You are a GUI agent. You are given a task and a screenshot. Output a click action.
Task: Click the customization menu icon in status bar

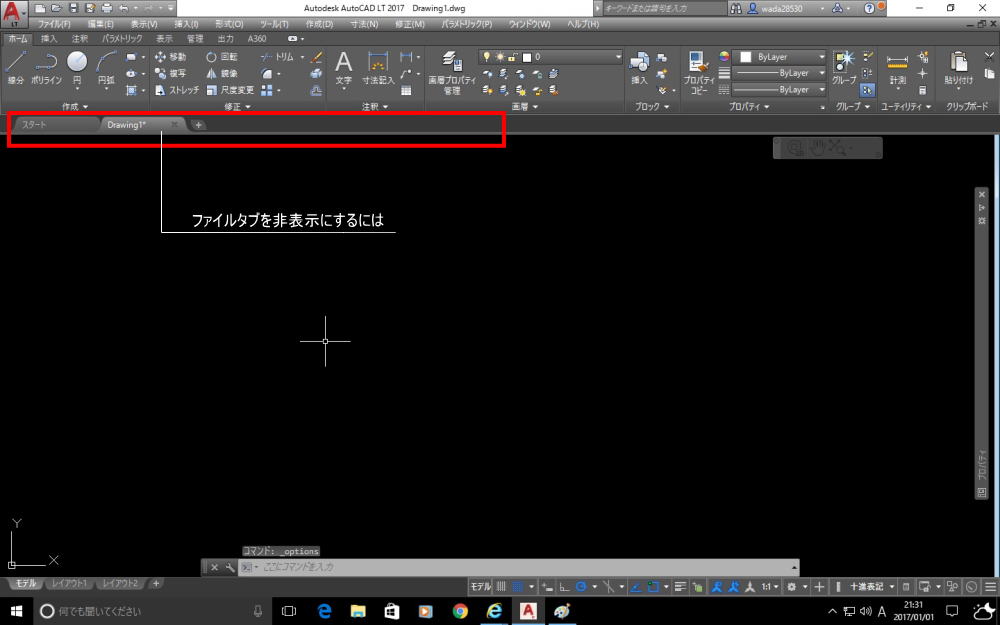tap(990, 587)
